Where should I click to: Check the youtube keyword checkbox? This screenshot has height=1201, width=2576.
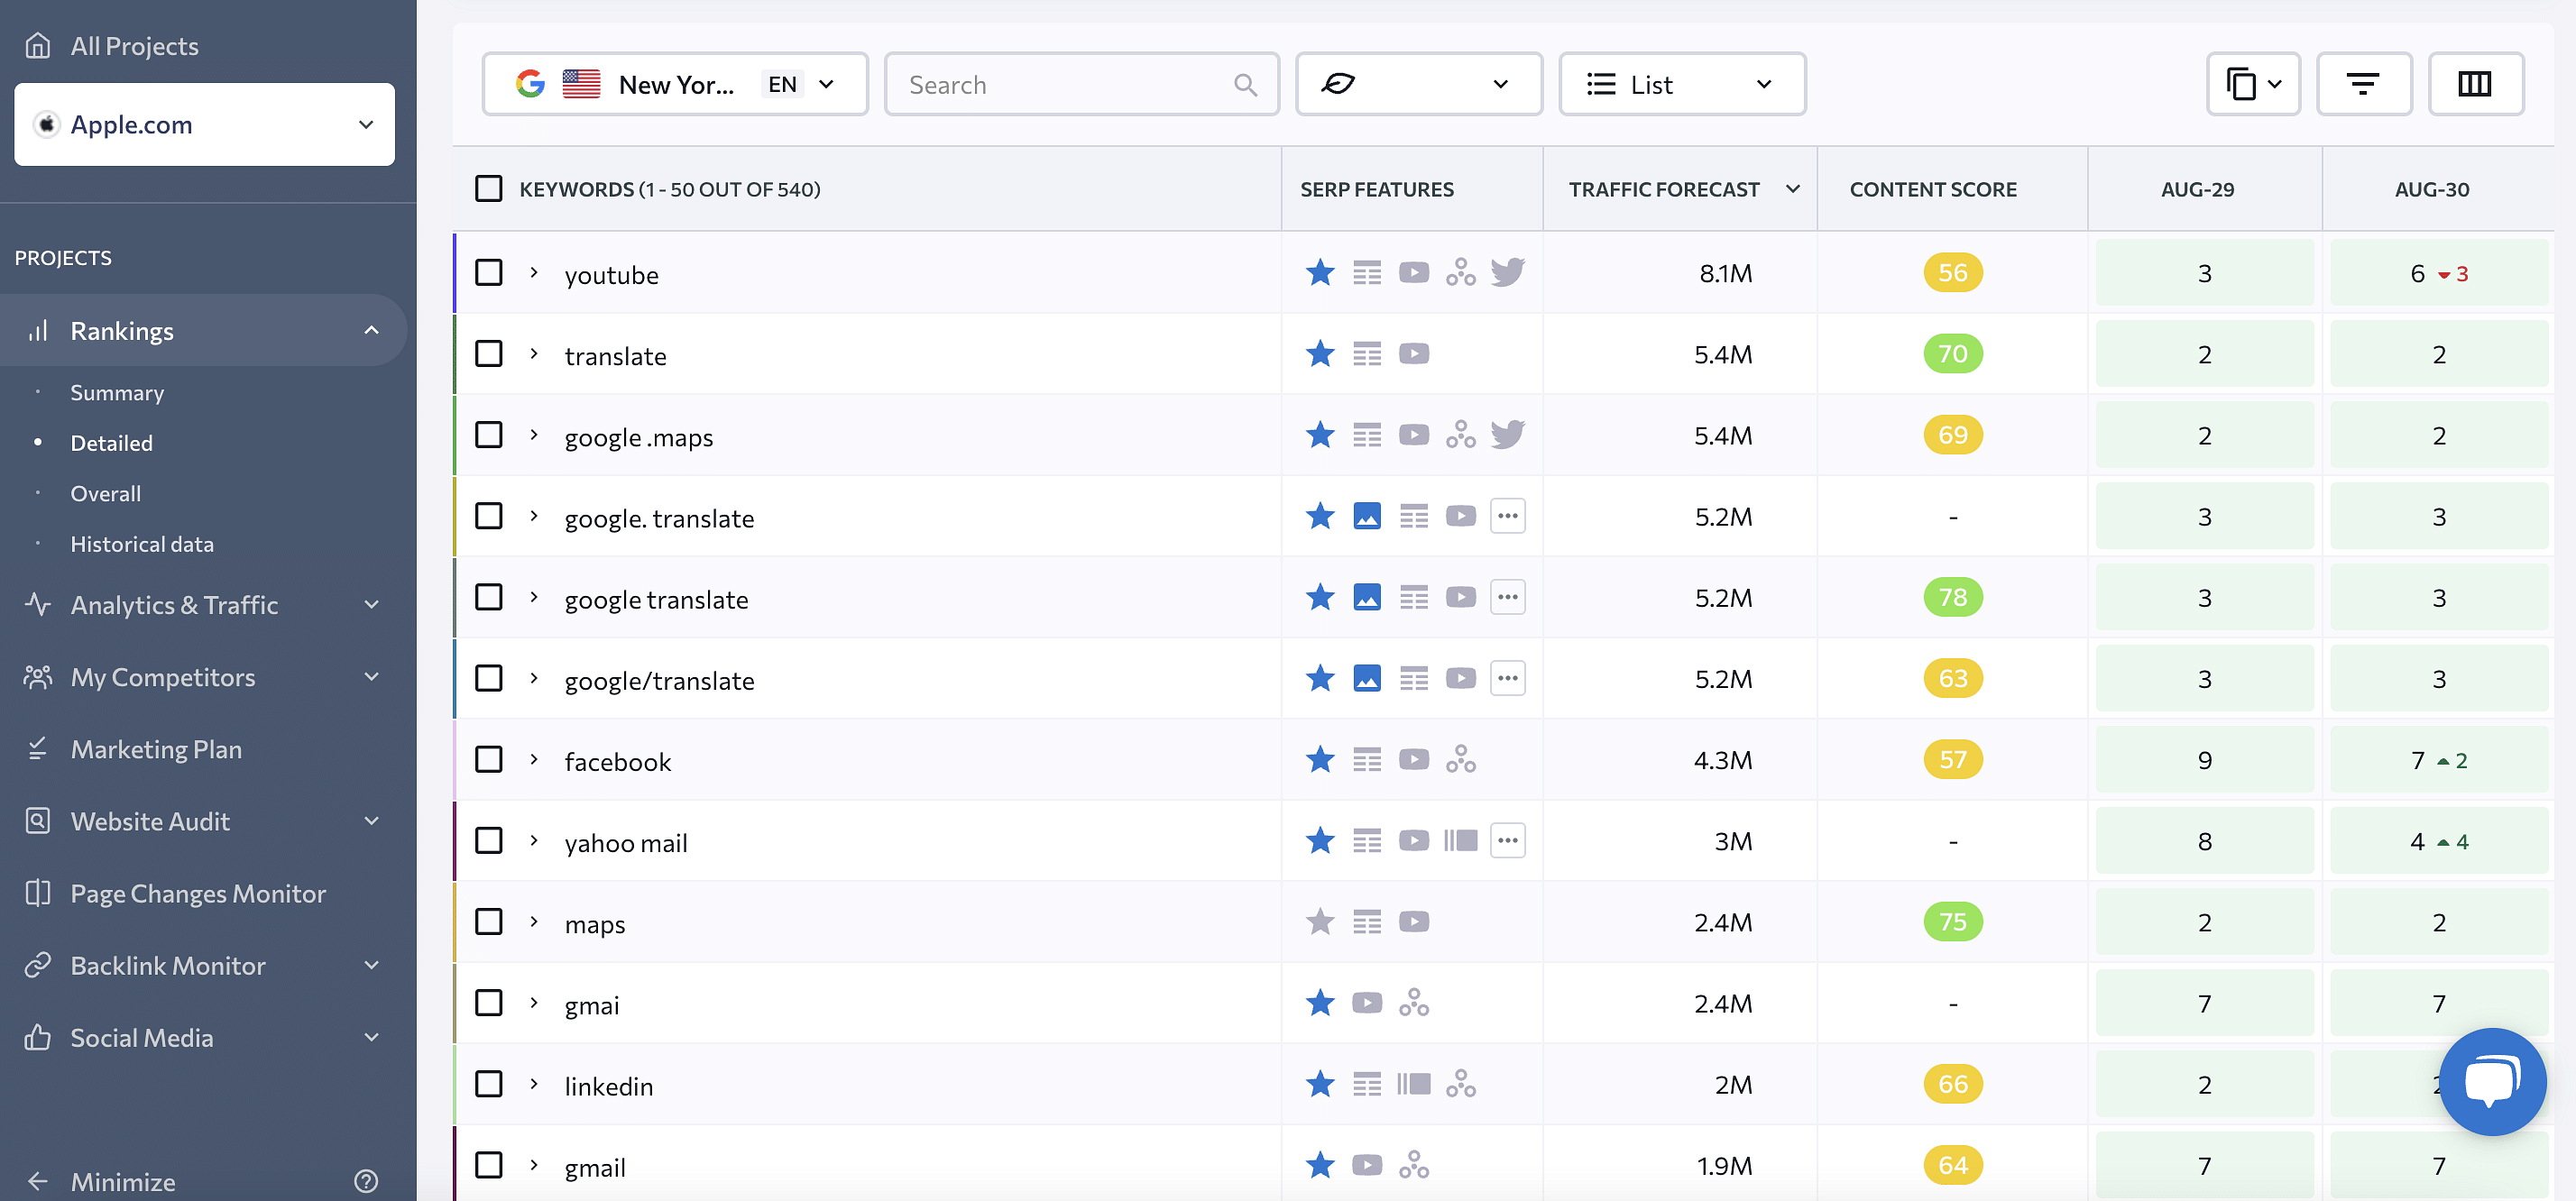tap(488, 272)
